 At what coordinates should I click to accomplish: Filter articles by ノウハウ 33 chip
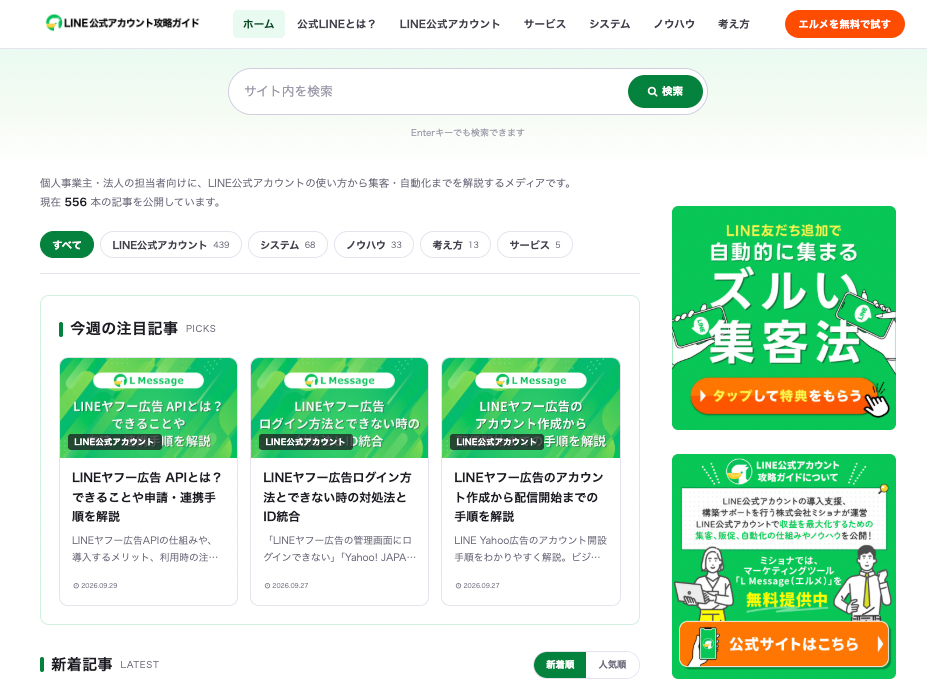[x=374, y=245]
